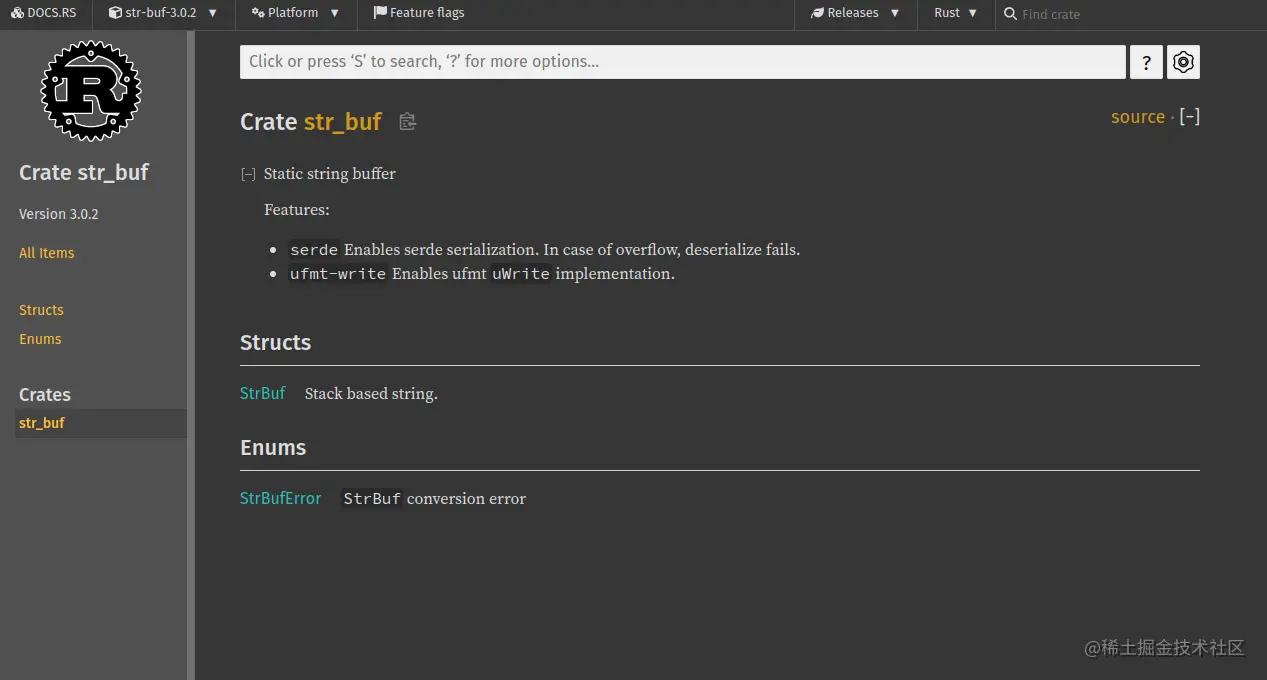Open the Rust dropdown menu
Image resolution: width=1267 pixels, height=680 pixels.
click(x=956, y=13)
